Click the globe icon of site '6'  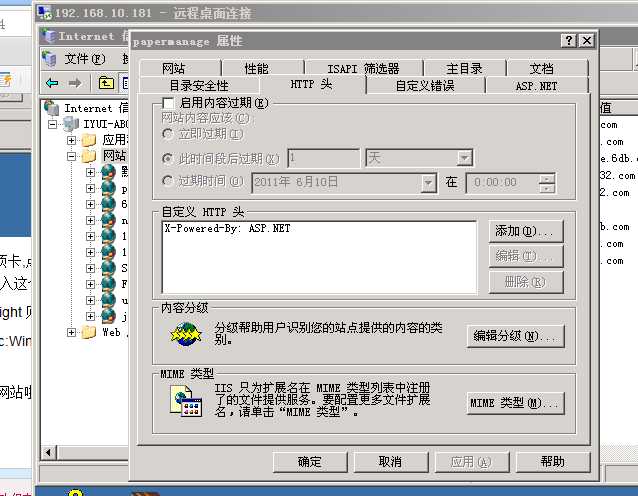[108, 203]
